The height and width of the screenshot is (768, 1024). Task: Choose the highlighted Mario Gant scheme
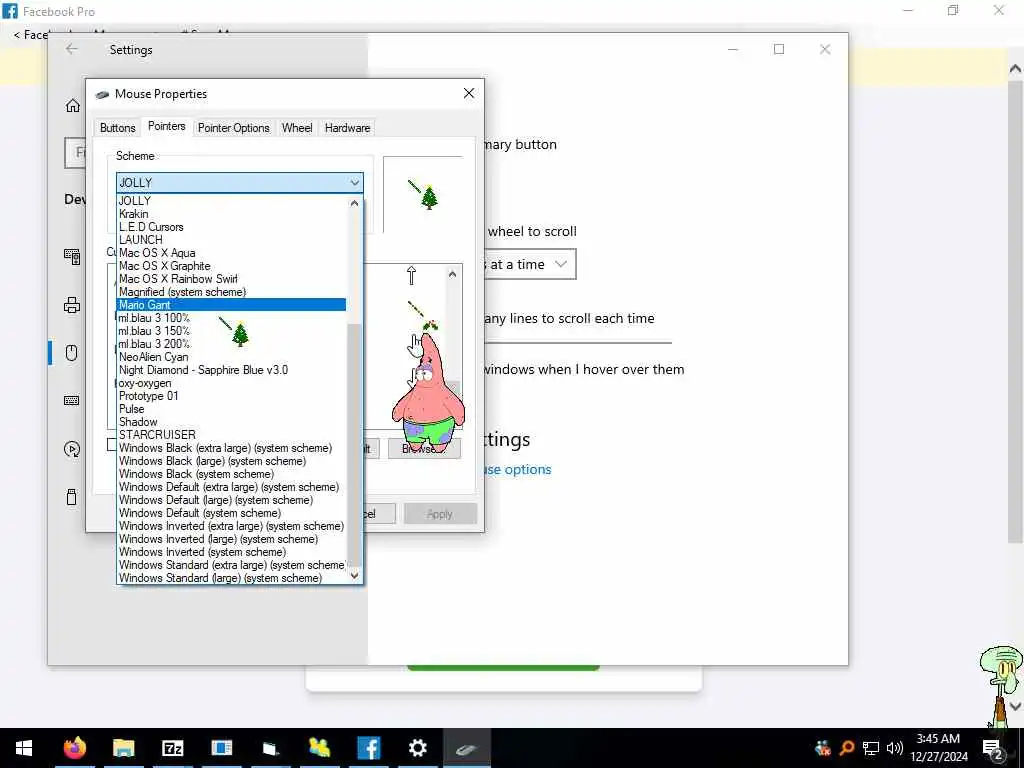point(231,305)
